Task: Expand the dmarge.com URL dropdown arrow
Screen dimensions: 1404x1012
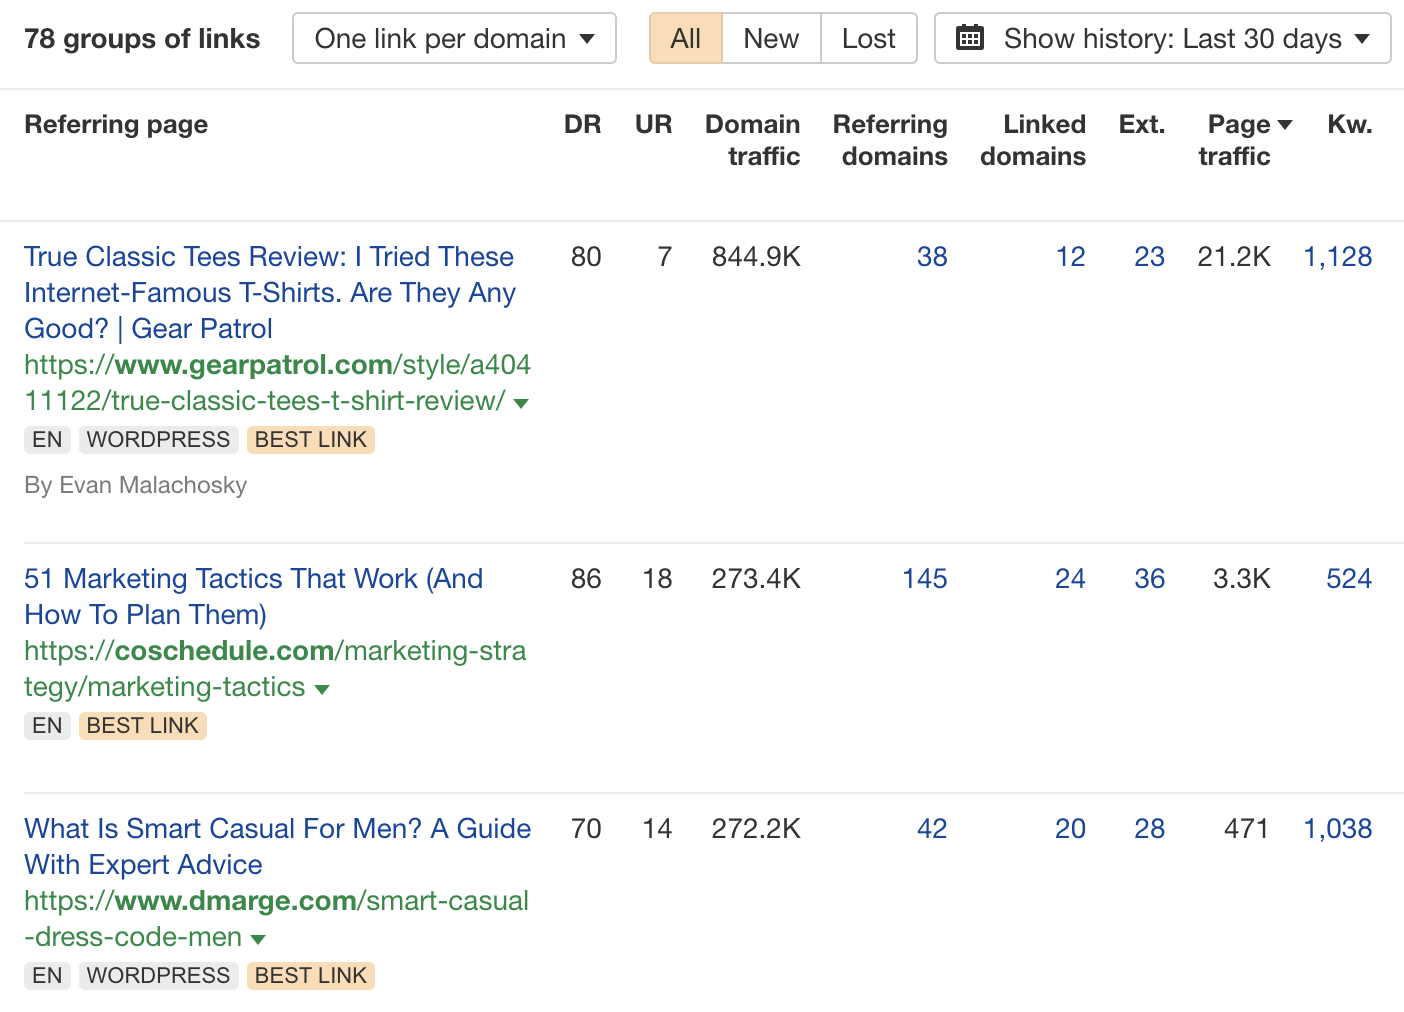Action: [258, 939]
